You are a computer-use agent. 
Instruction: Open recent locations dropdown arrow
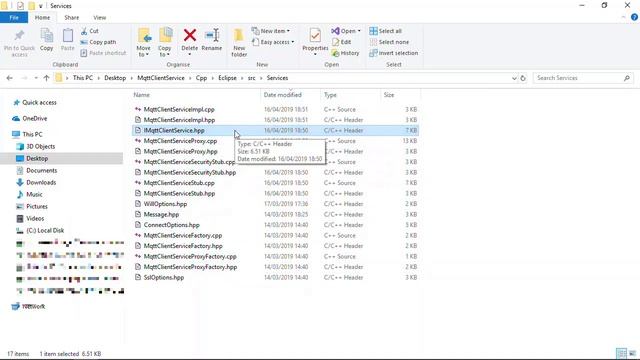(36, 78)
